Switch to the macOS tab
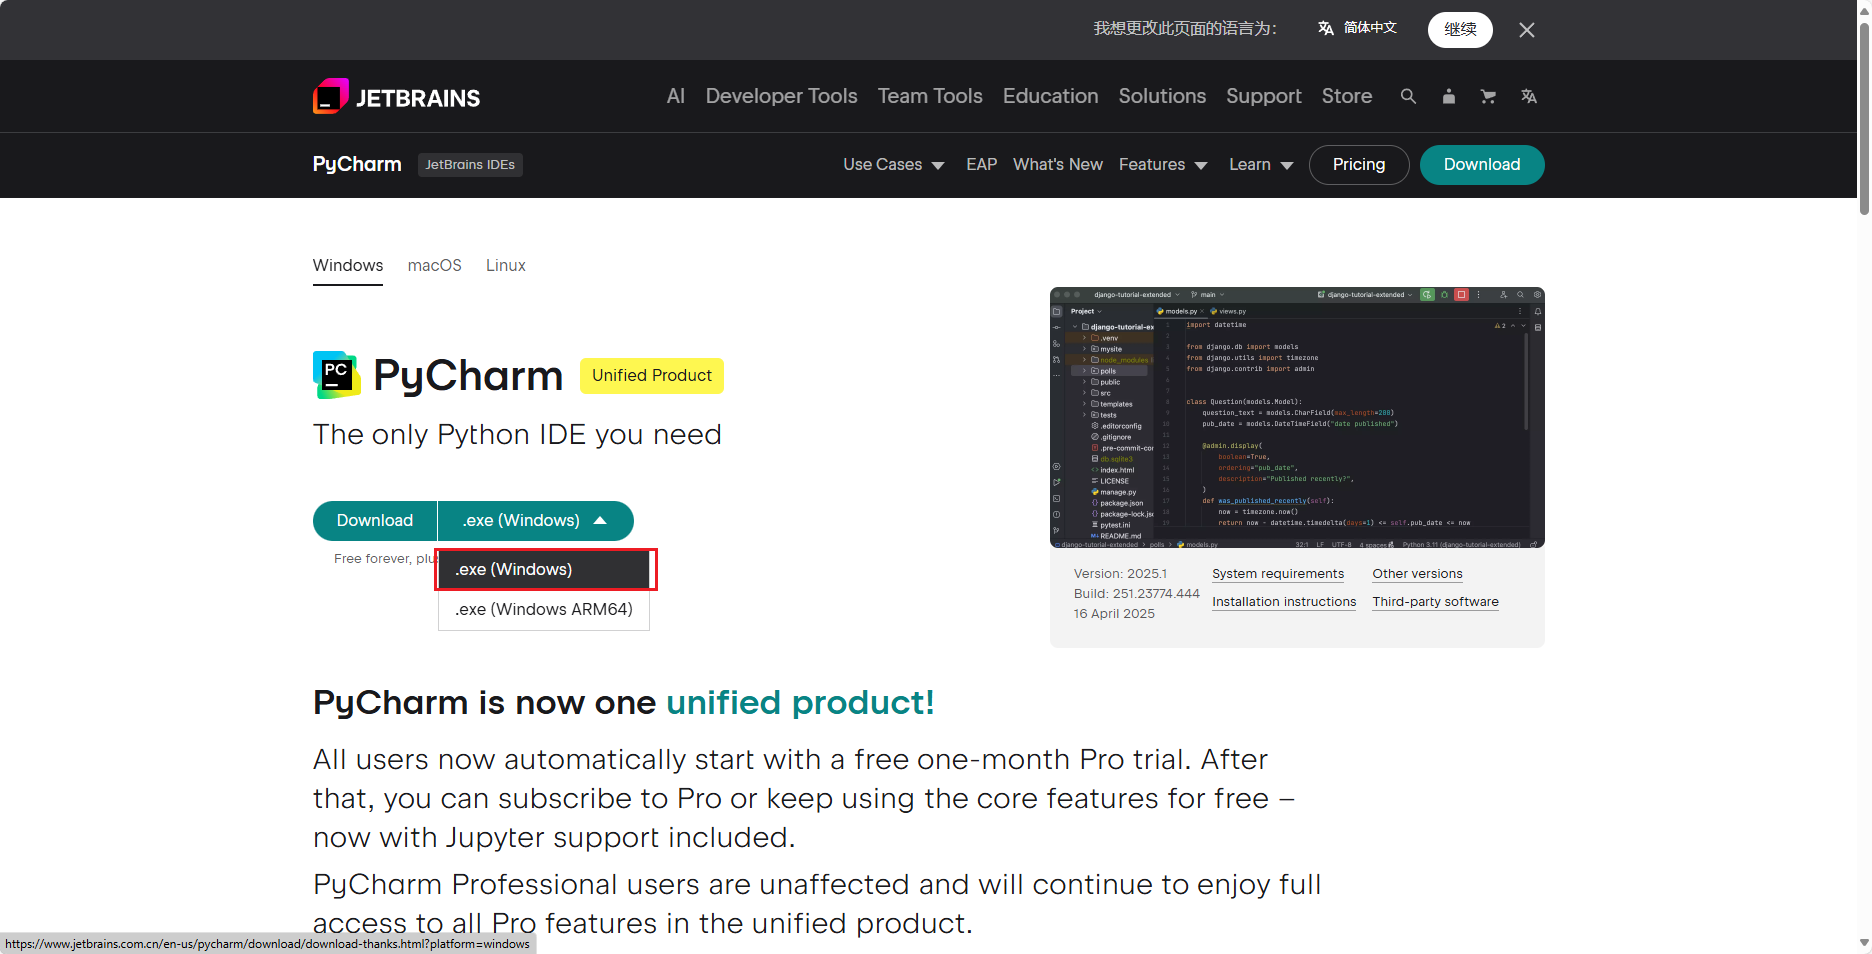This screenshot has height=954, width=1872. 435,266
